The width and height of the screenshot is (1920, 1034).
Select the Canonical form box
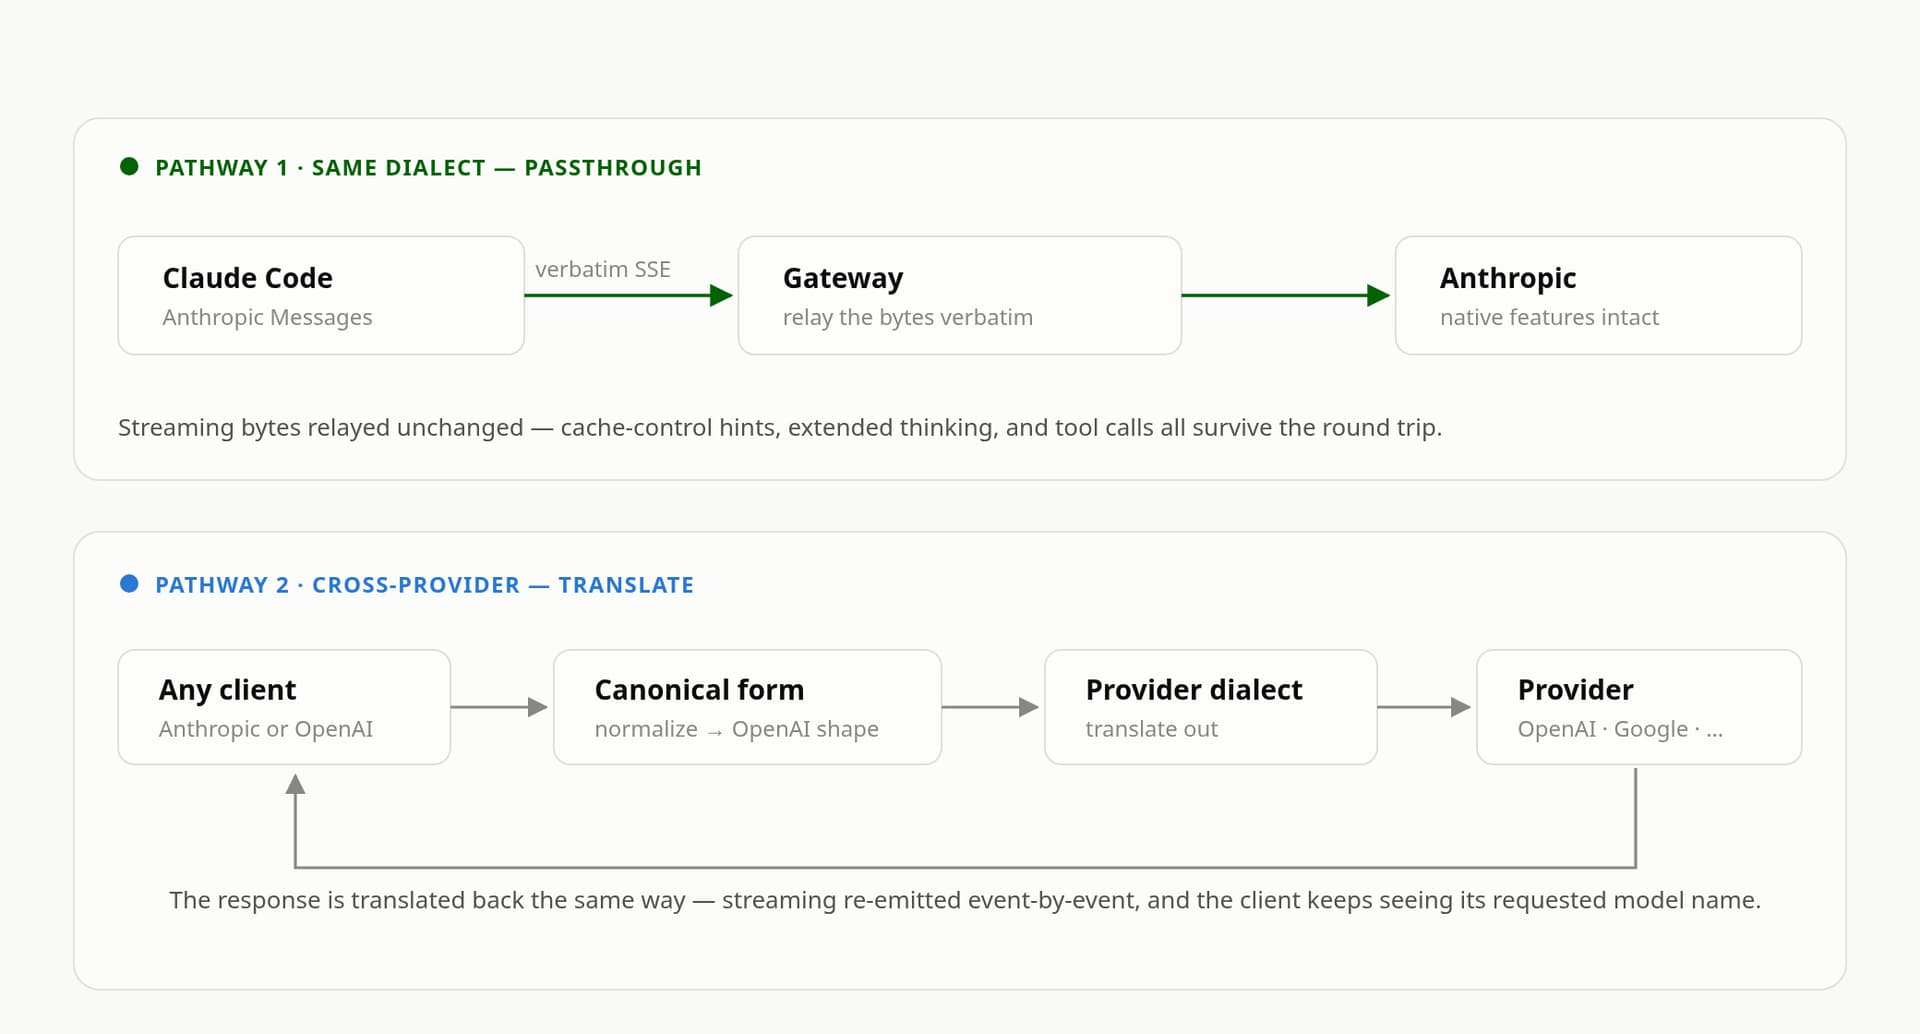point(747,707)
